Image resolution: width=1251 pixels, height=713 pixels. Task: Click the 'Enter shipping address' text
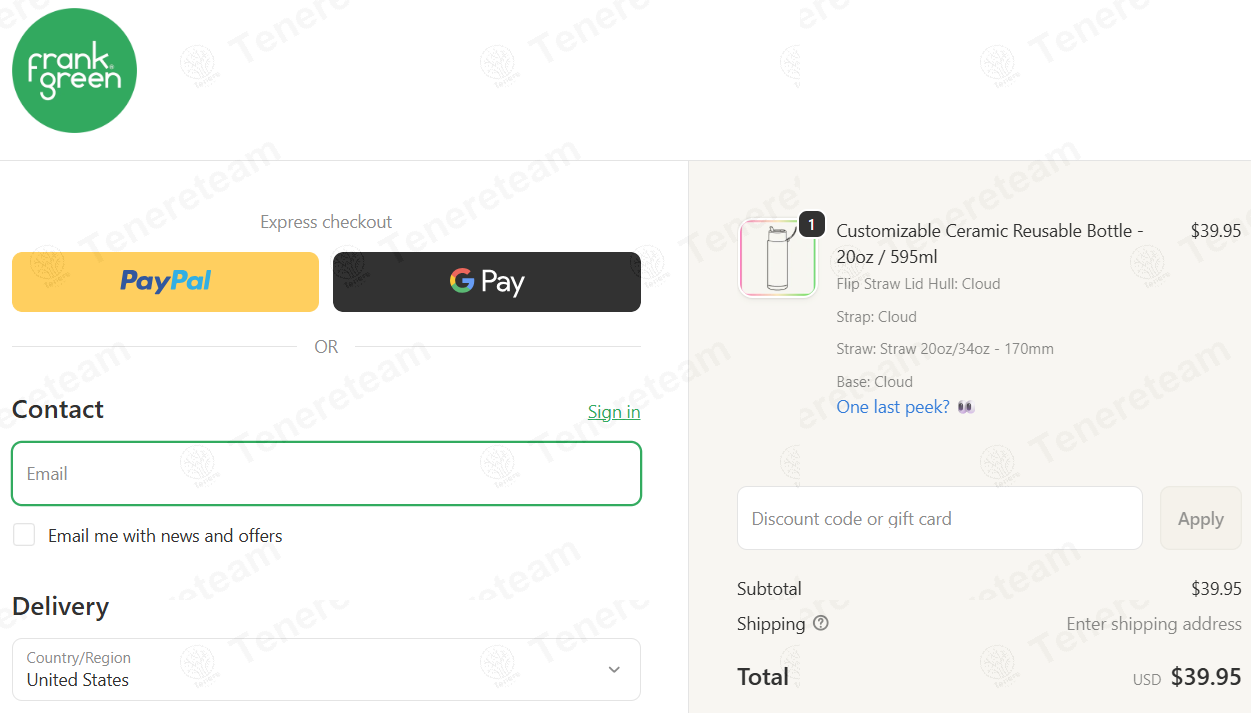pyautogui.click(x=1154, y=624)
